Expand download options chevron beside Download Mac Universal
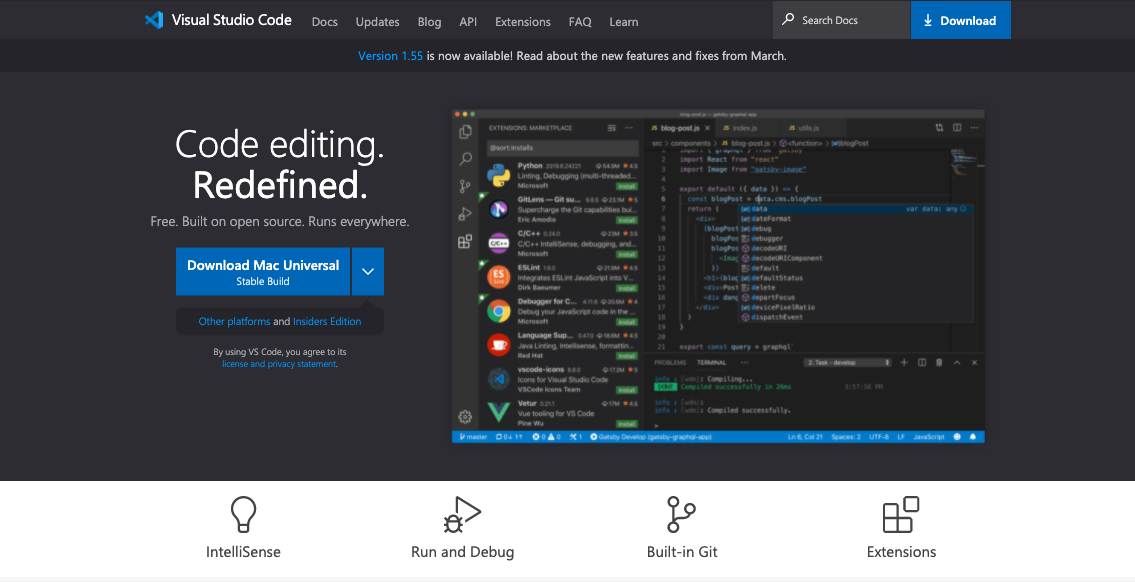The height and width of the screenshot is (582, 1135). tap(368, 271)
